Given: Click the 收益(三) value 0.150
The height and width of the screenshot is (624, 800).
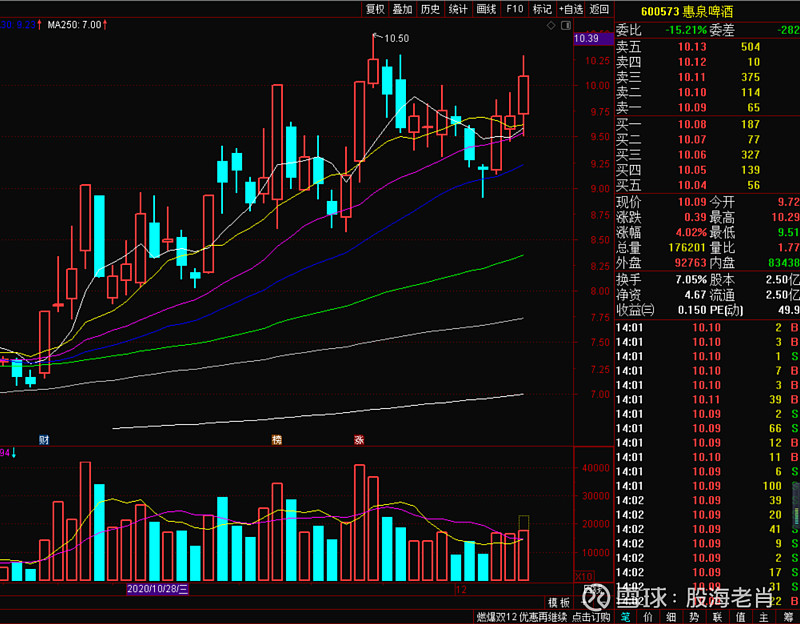Looking at the screenshot, I should pyautogui.click(x=691, y=310).
